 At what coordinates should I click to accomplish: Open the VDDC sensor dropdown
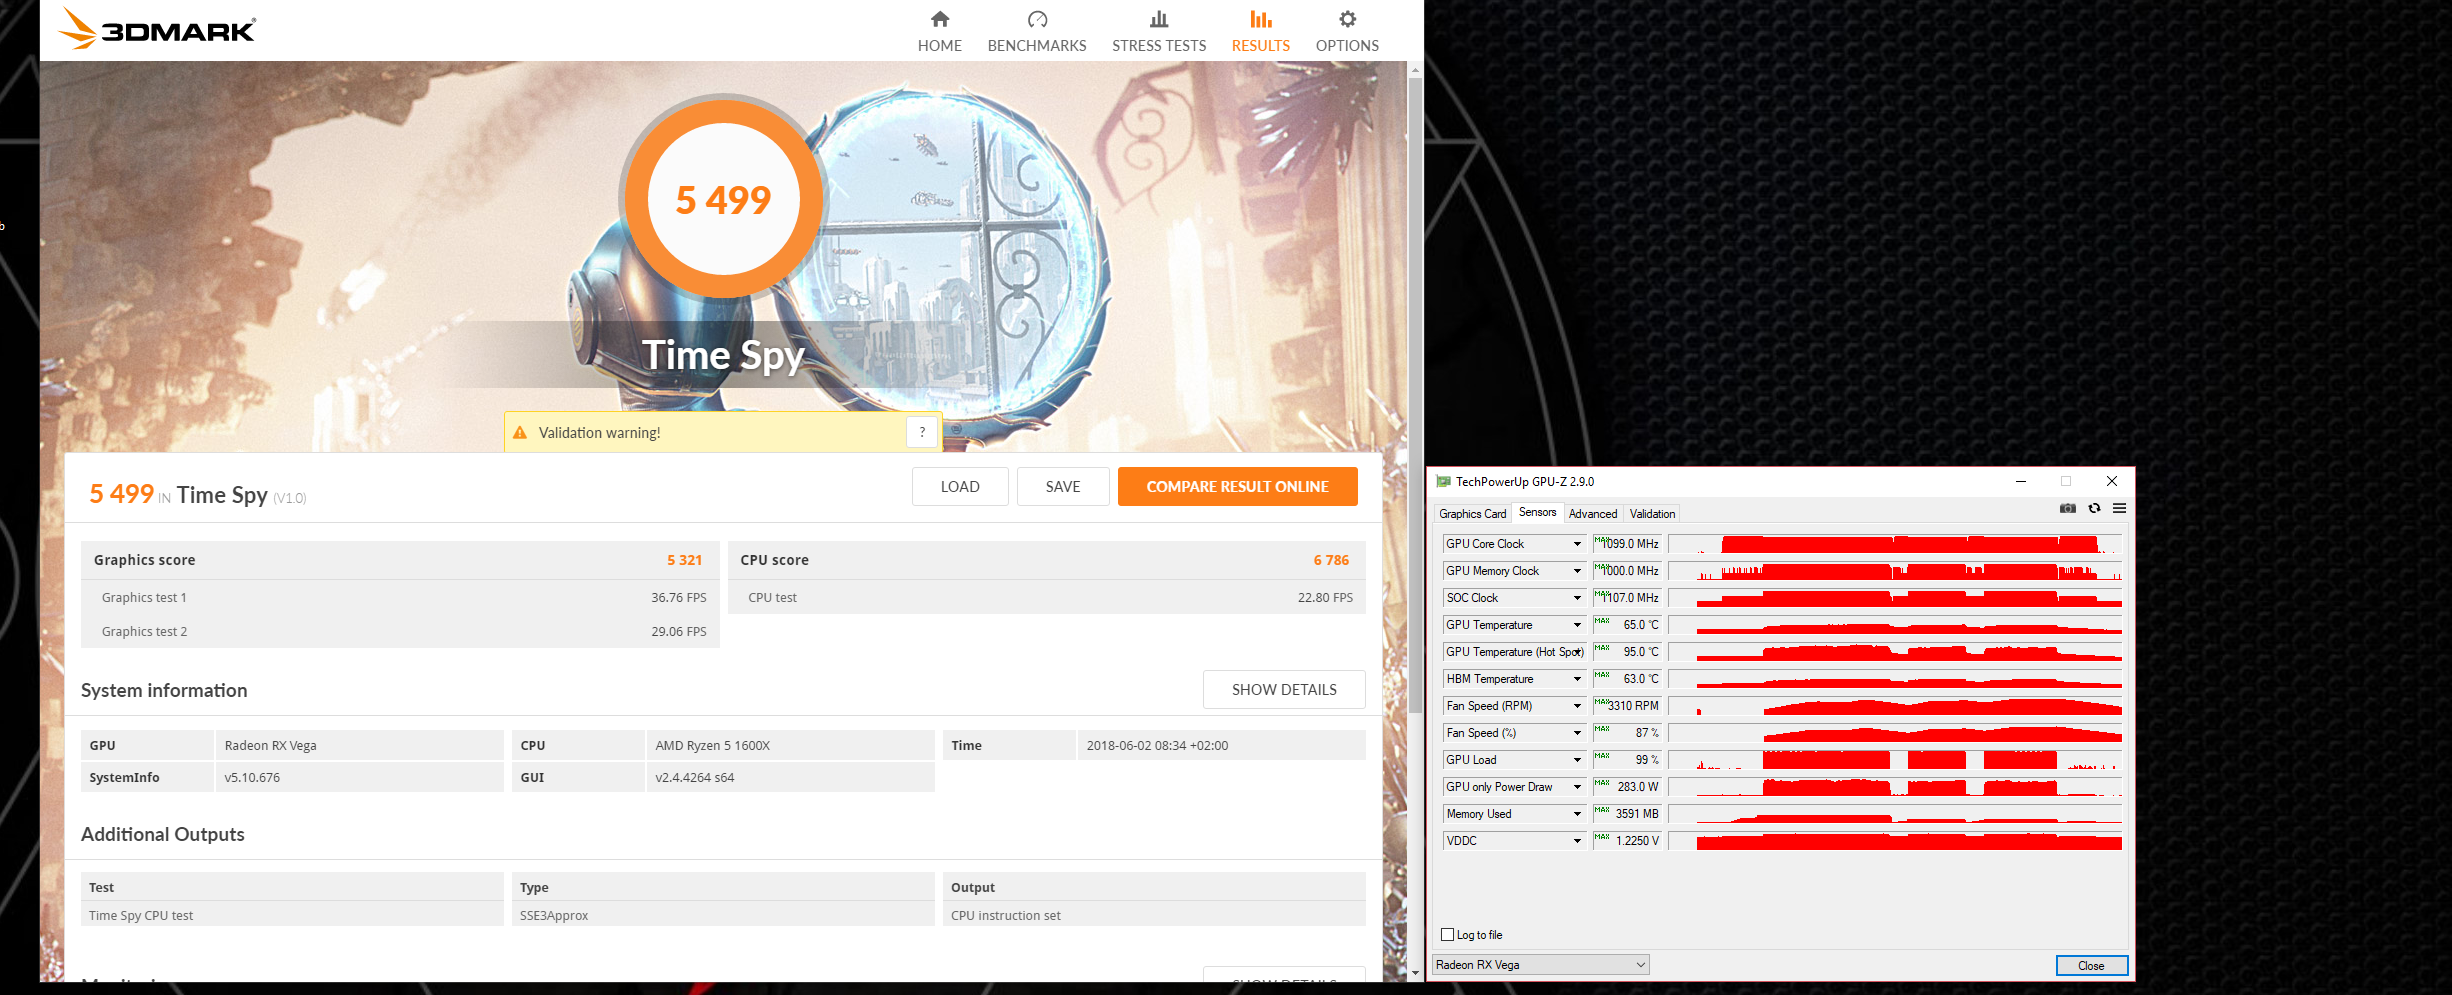[1577, 841]
